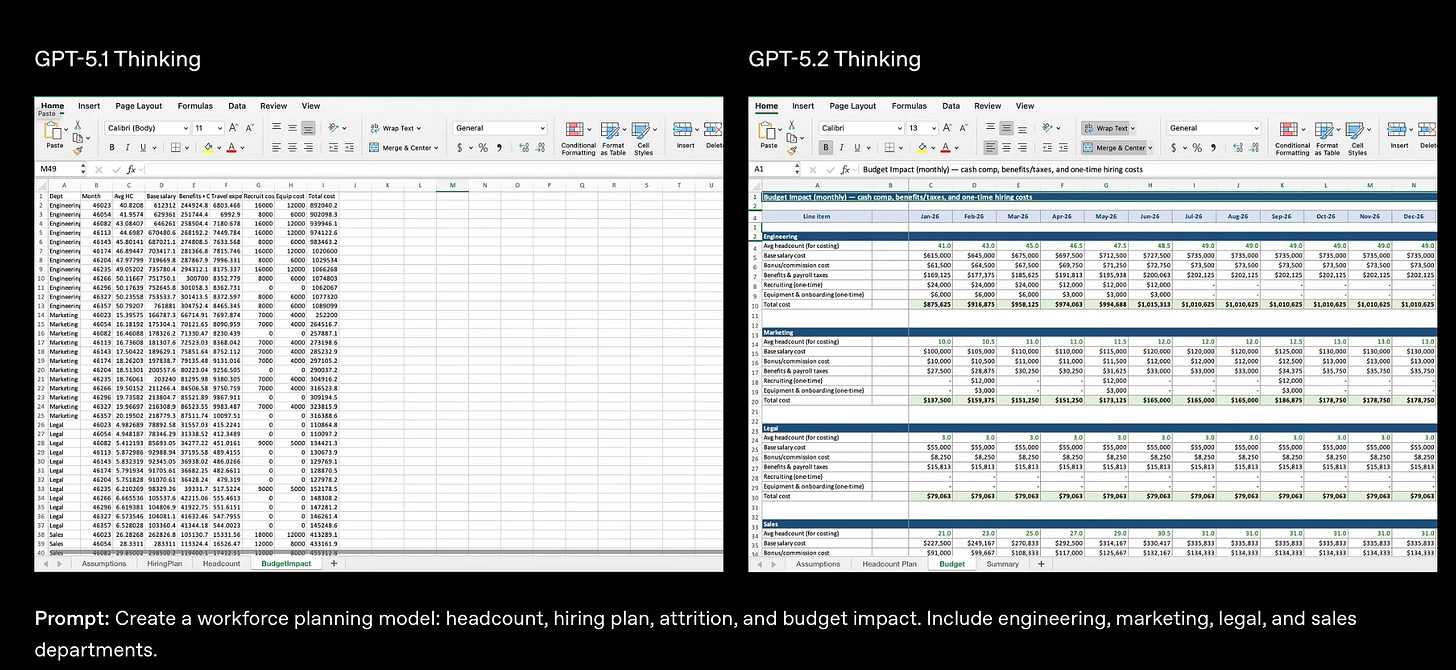Click the Format Painter brush in left Excel window
The width and height of the screenshot is (1456, 670).
[78, 151]
